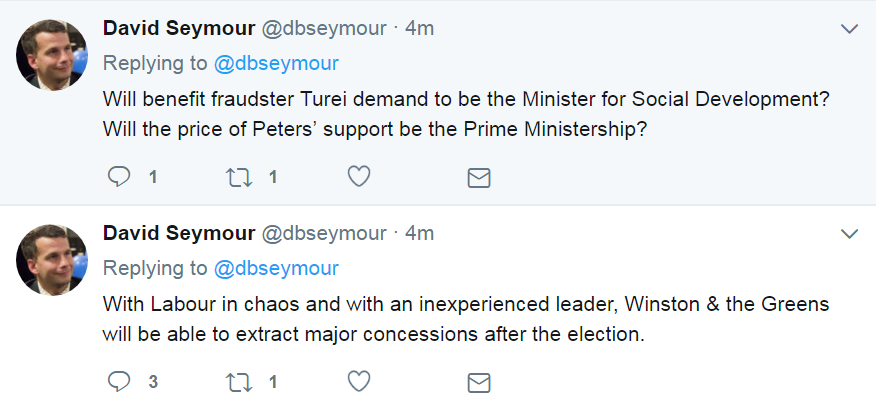This screenshot has width=876, height=409.
Task: Like the tweet about Winston & the Greens
Action: pyautogui.click(x=359, y=382)
